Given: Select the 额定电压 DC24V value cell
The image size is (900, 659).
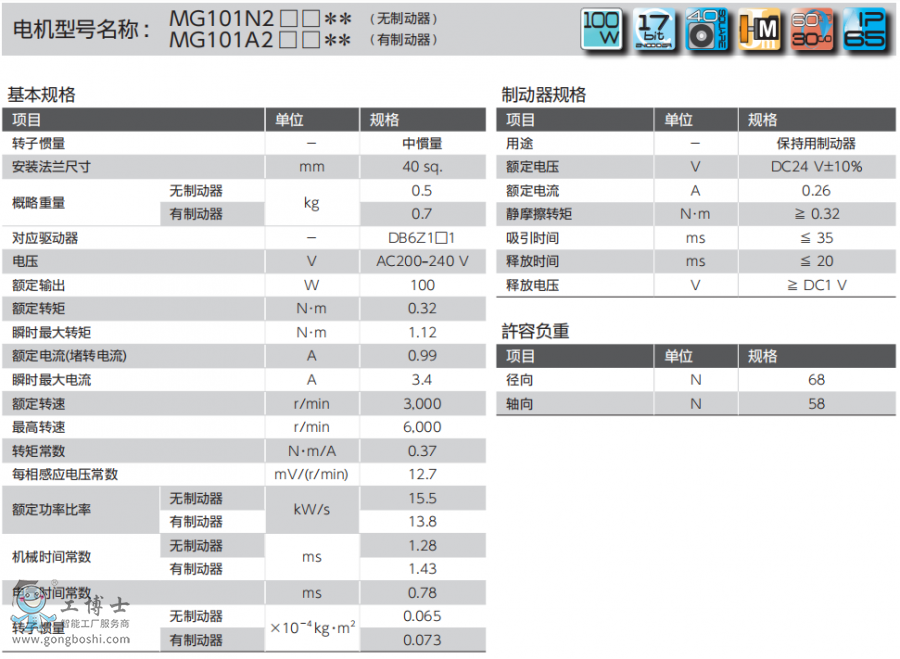Looking at the screenshot, I should pyautogui.click(x=816, y=166).
